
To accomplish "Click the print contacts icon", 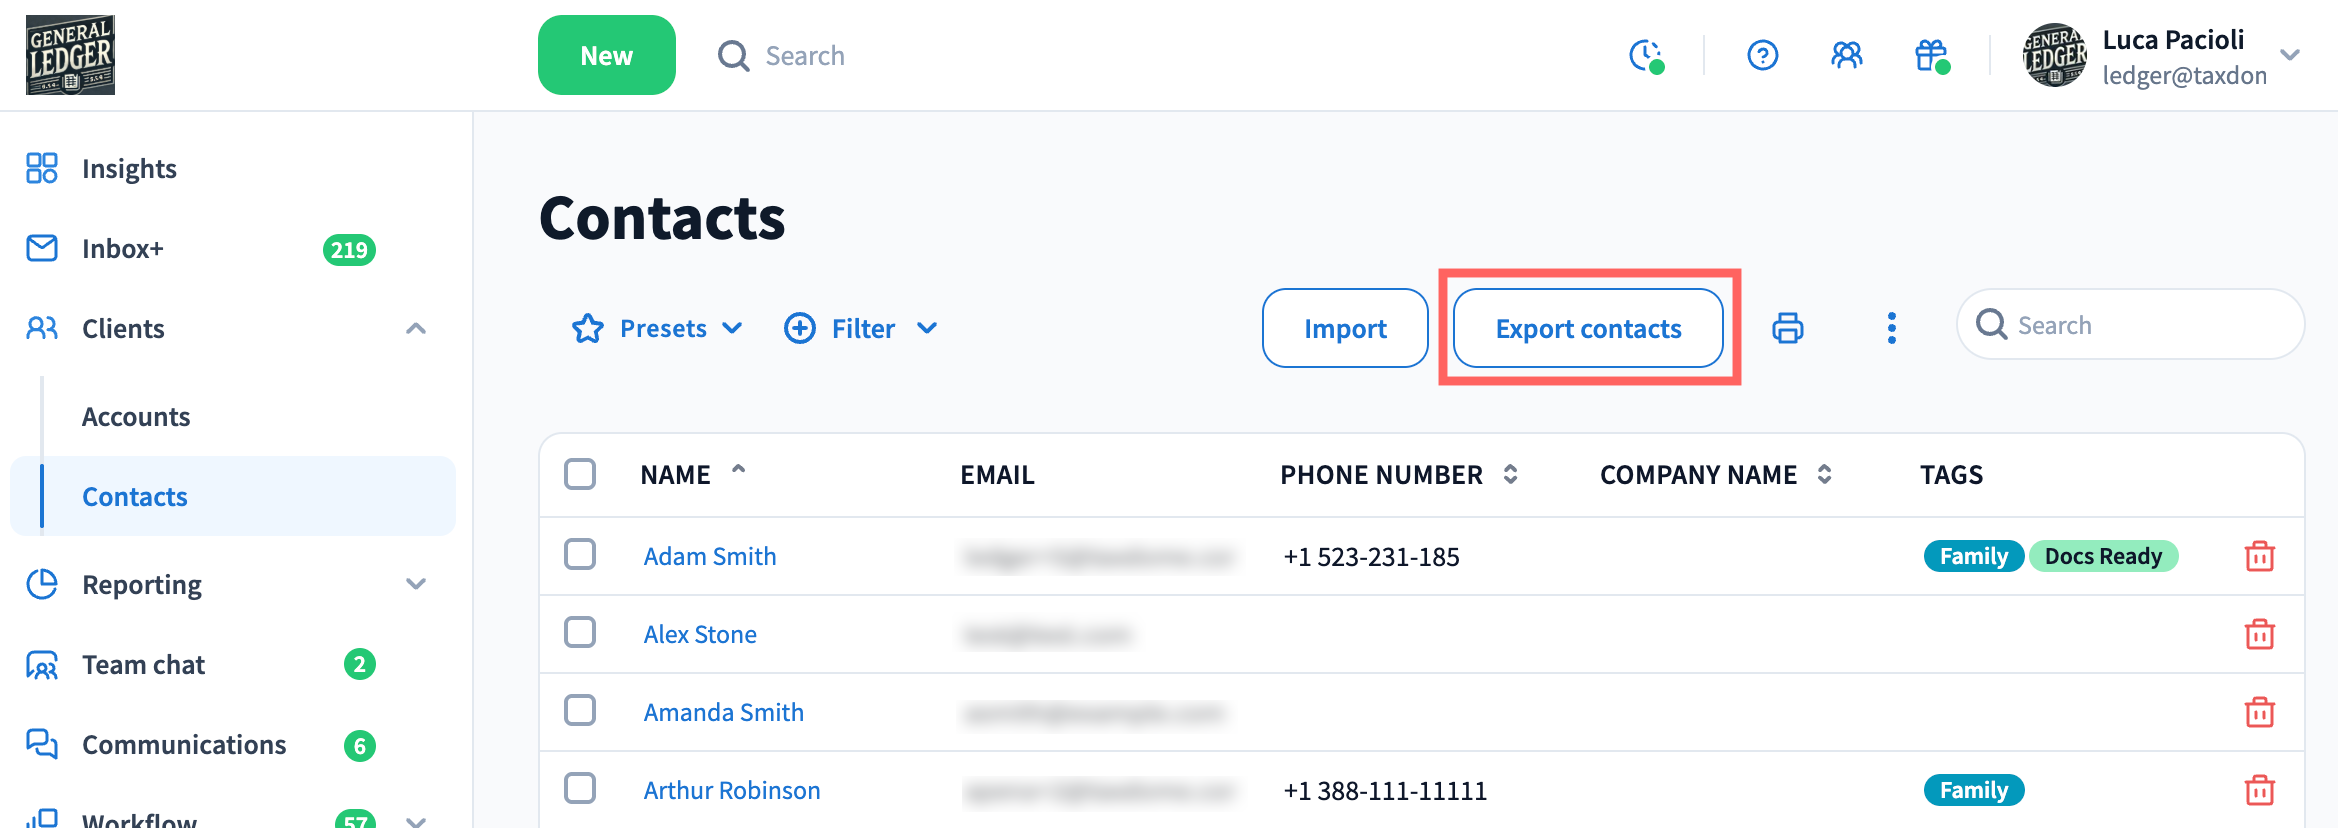I will point(1787,328).
